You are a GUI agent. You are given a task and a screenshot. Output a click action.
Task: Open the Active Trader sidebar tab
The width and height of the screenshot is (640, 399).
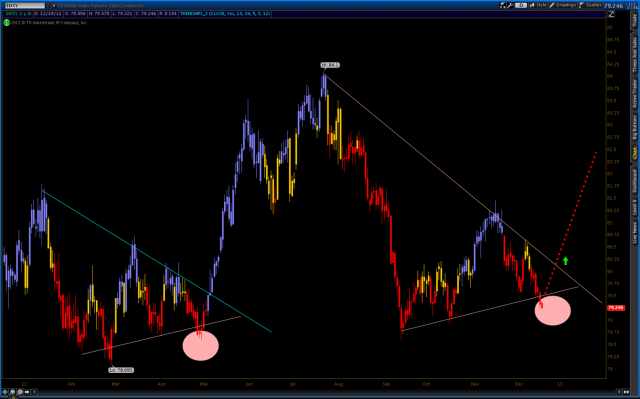click(635, 94)
